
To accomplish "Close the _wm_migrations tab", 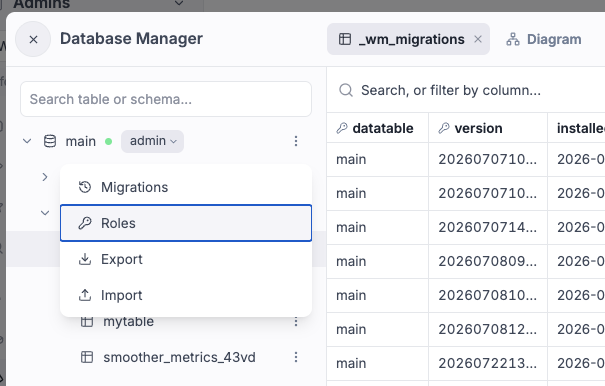I will [x=478, y=39].
